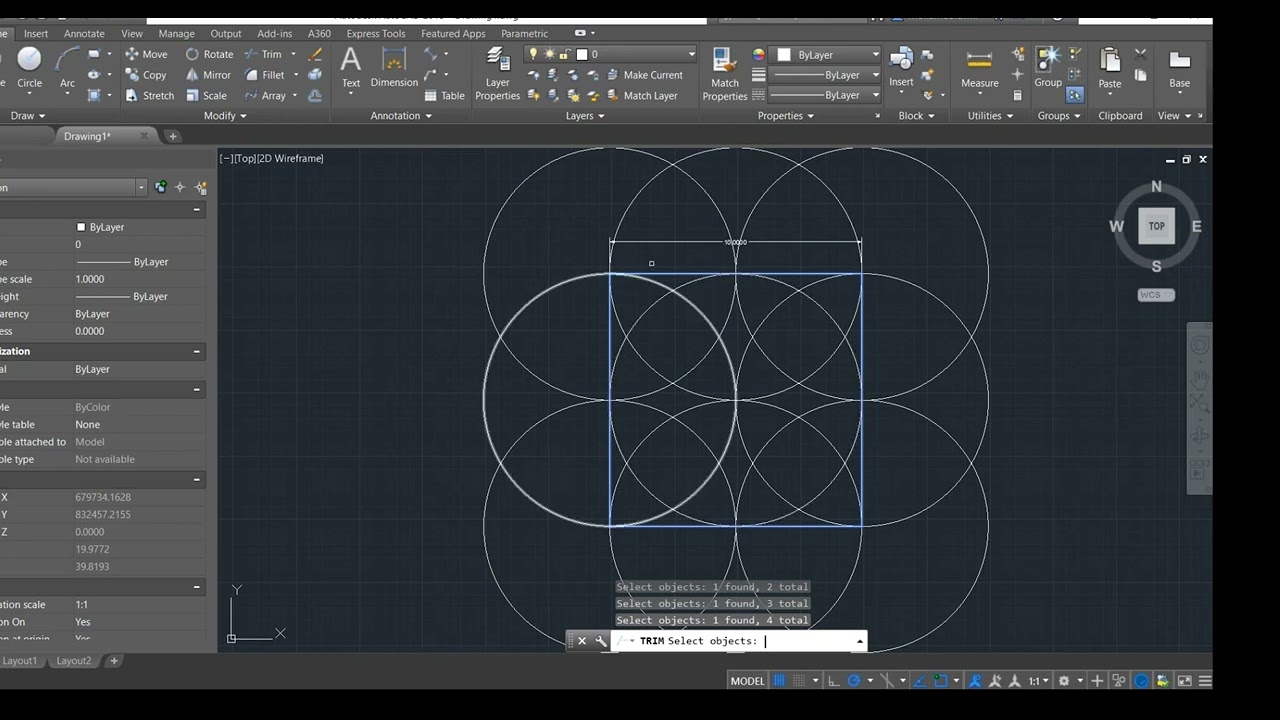The width and height of the screenshot is (1280, 720).
Task: Open the annotation scale 1:1 dropdown
Action: coord(1038,681)
